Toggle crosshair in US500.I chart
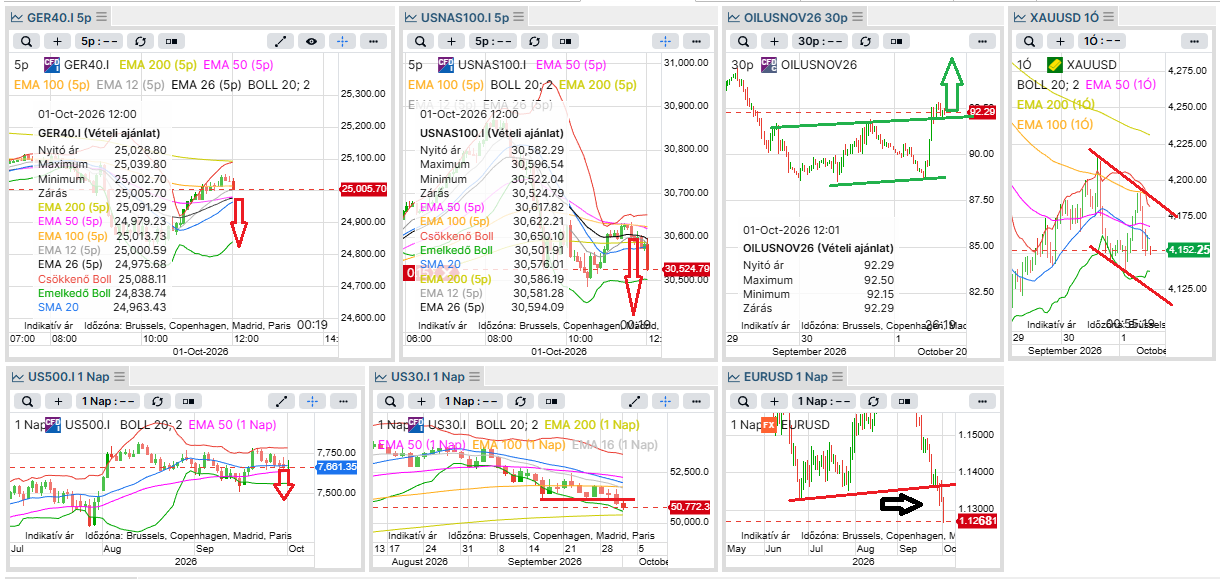 coord(312,401)
